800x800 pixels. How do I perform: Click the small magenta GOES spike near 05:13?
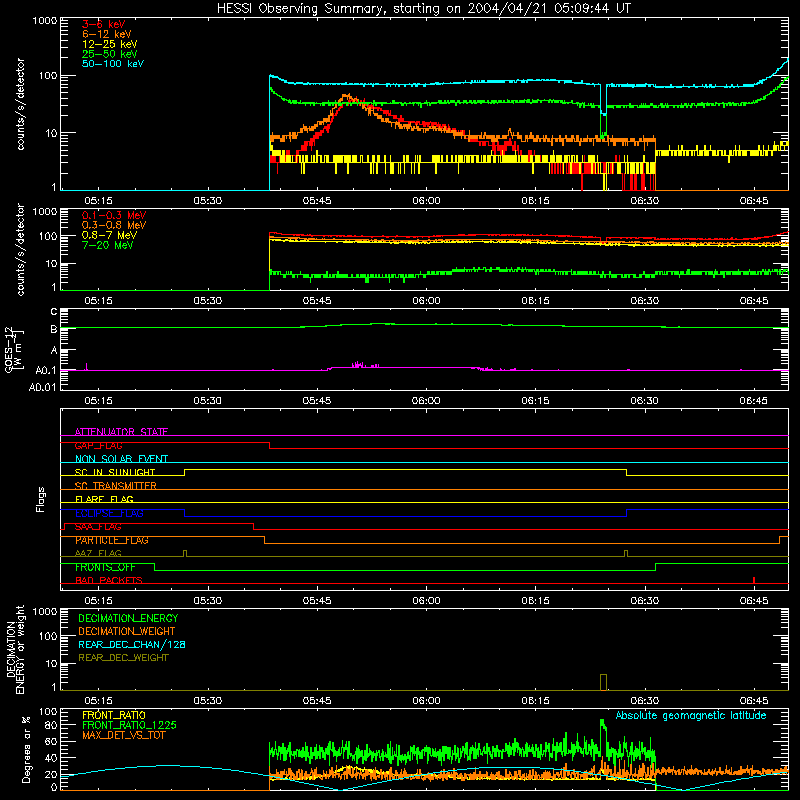87,366
